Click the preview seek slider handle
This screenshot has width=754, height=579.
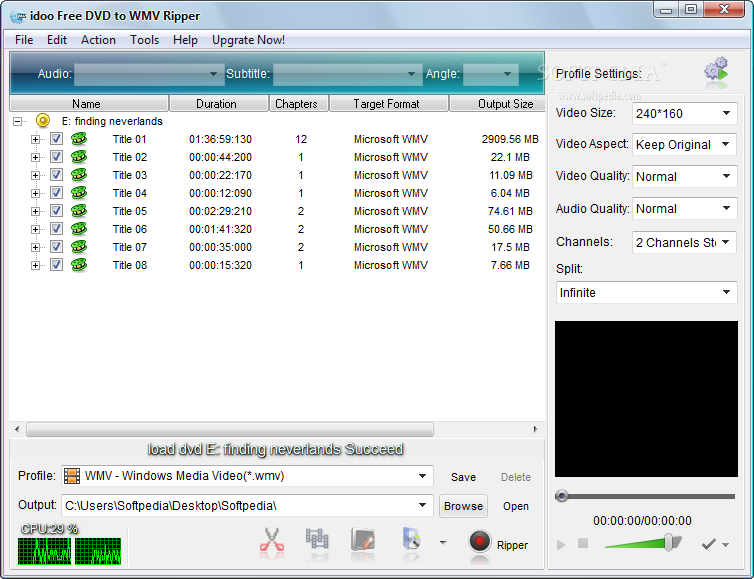[x=562, y=496]
